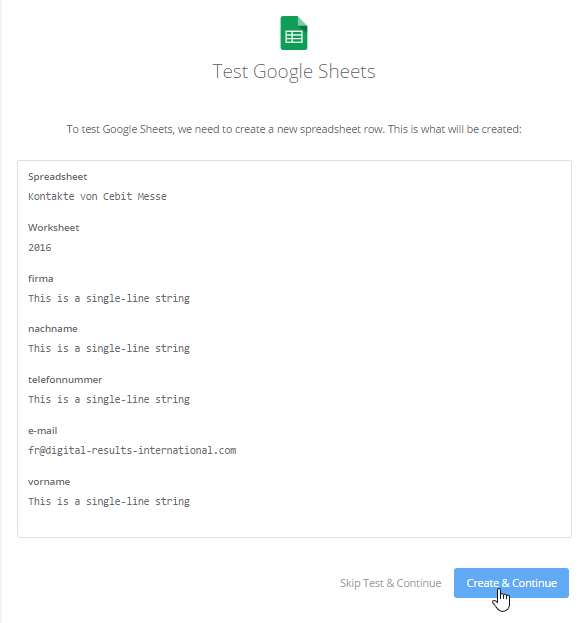Select the vorname single-line string value
The width and height of the screenshot is (587, 623).
point(109,501)
